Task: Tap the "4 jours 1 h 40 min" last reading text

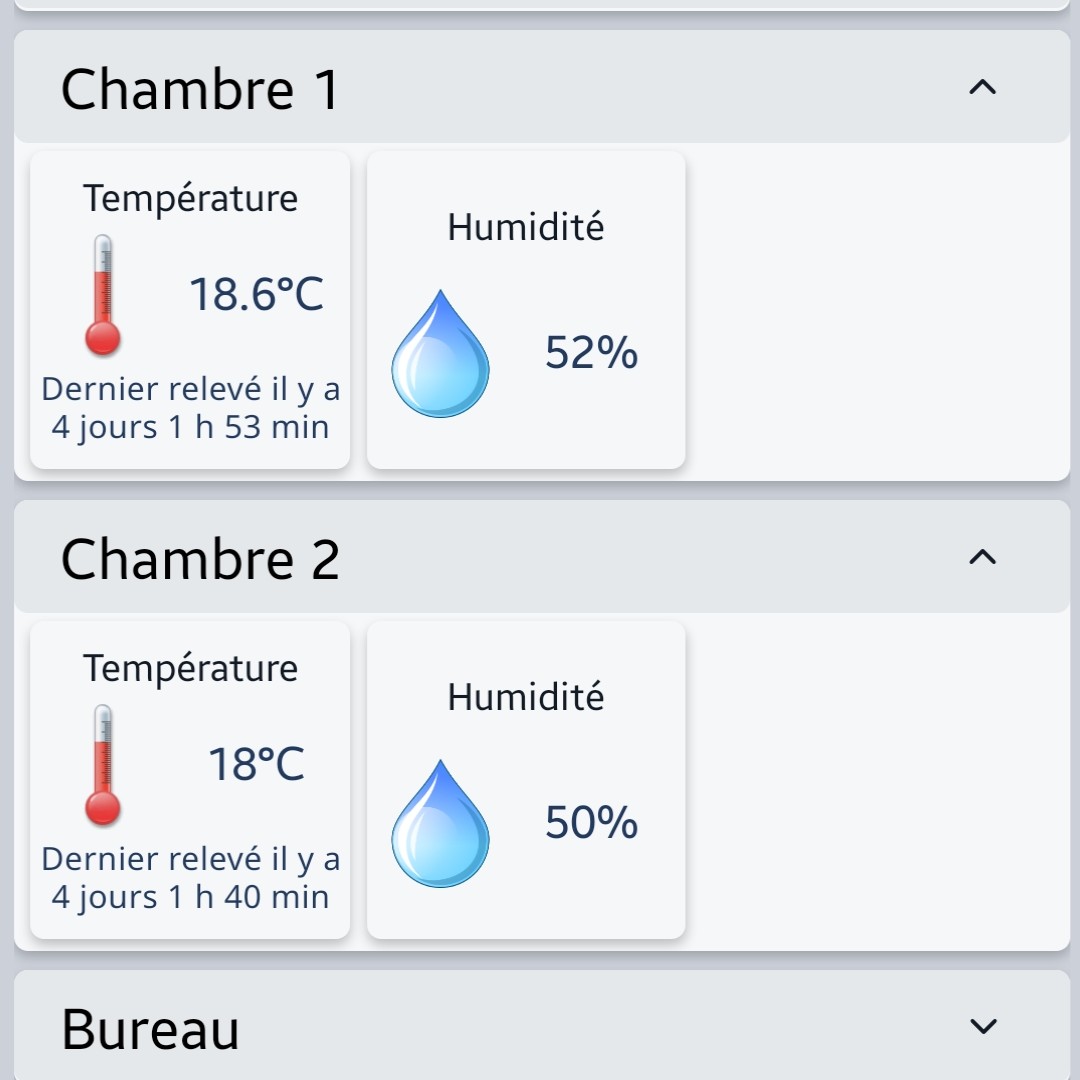Action: click(x=190, y=898)
